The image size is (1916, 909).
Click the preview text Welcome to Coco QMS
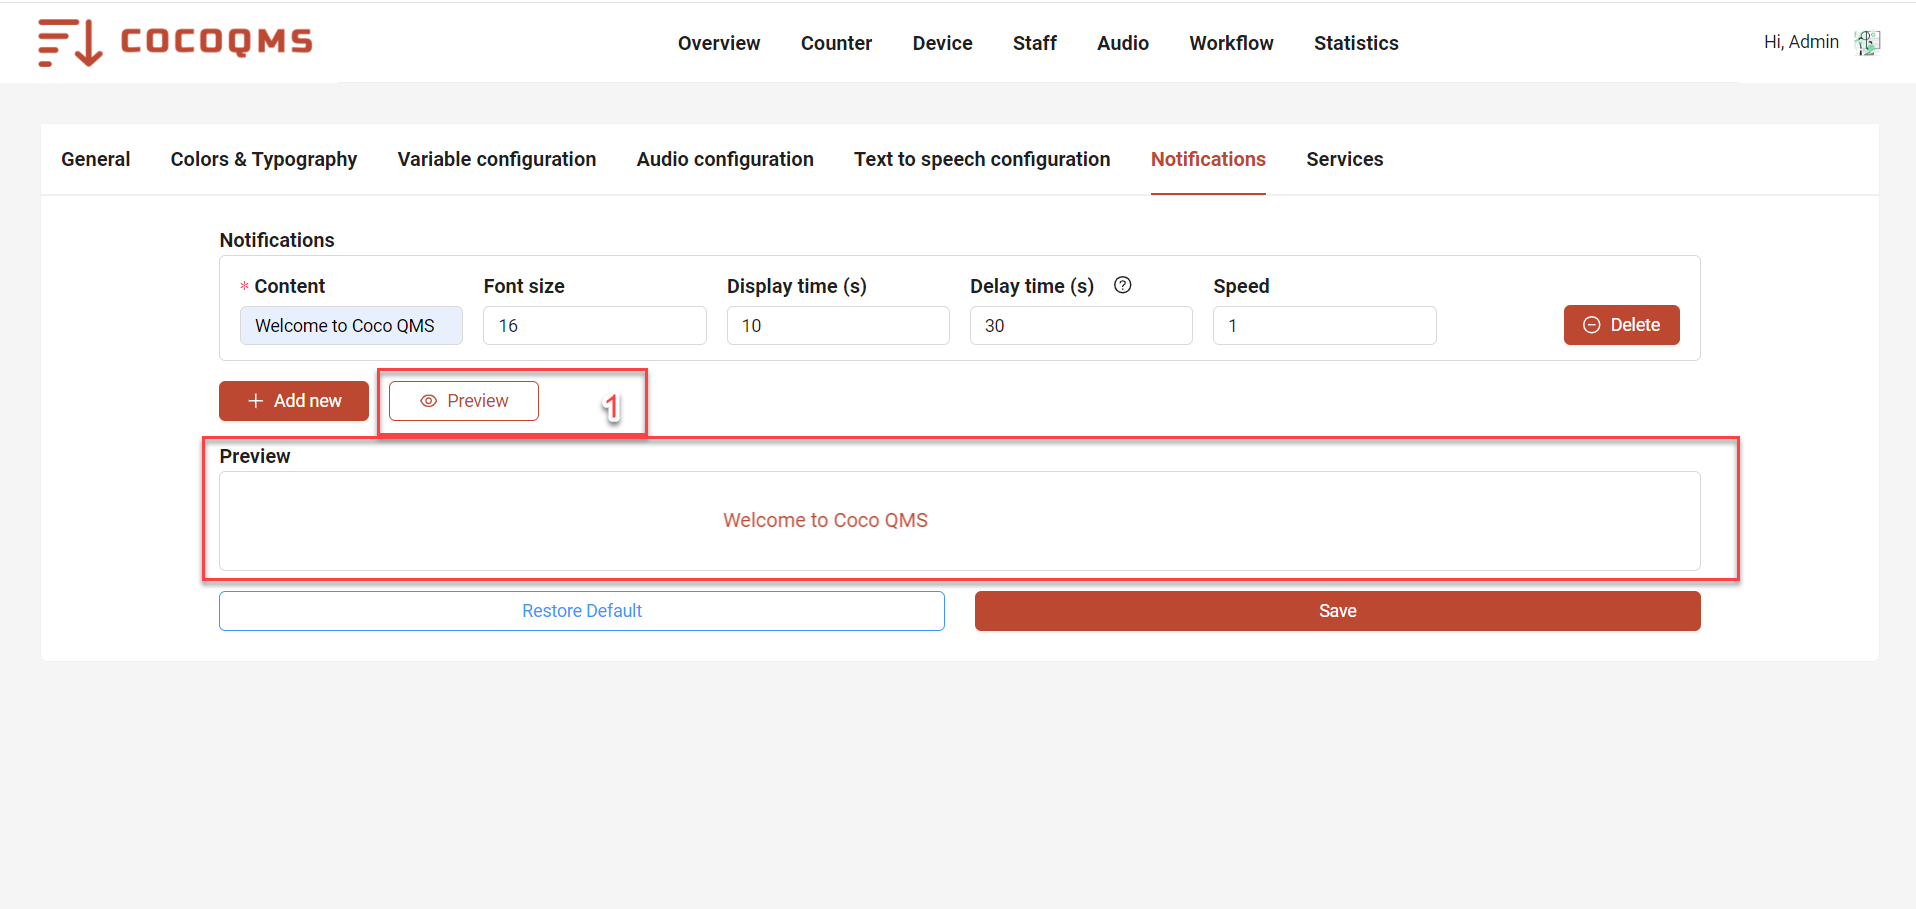click(x=825, y=520)
